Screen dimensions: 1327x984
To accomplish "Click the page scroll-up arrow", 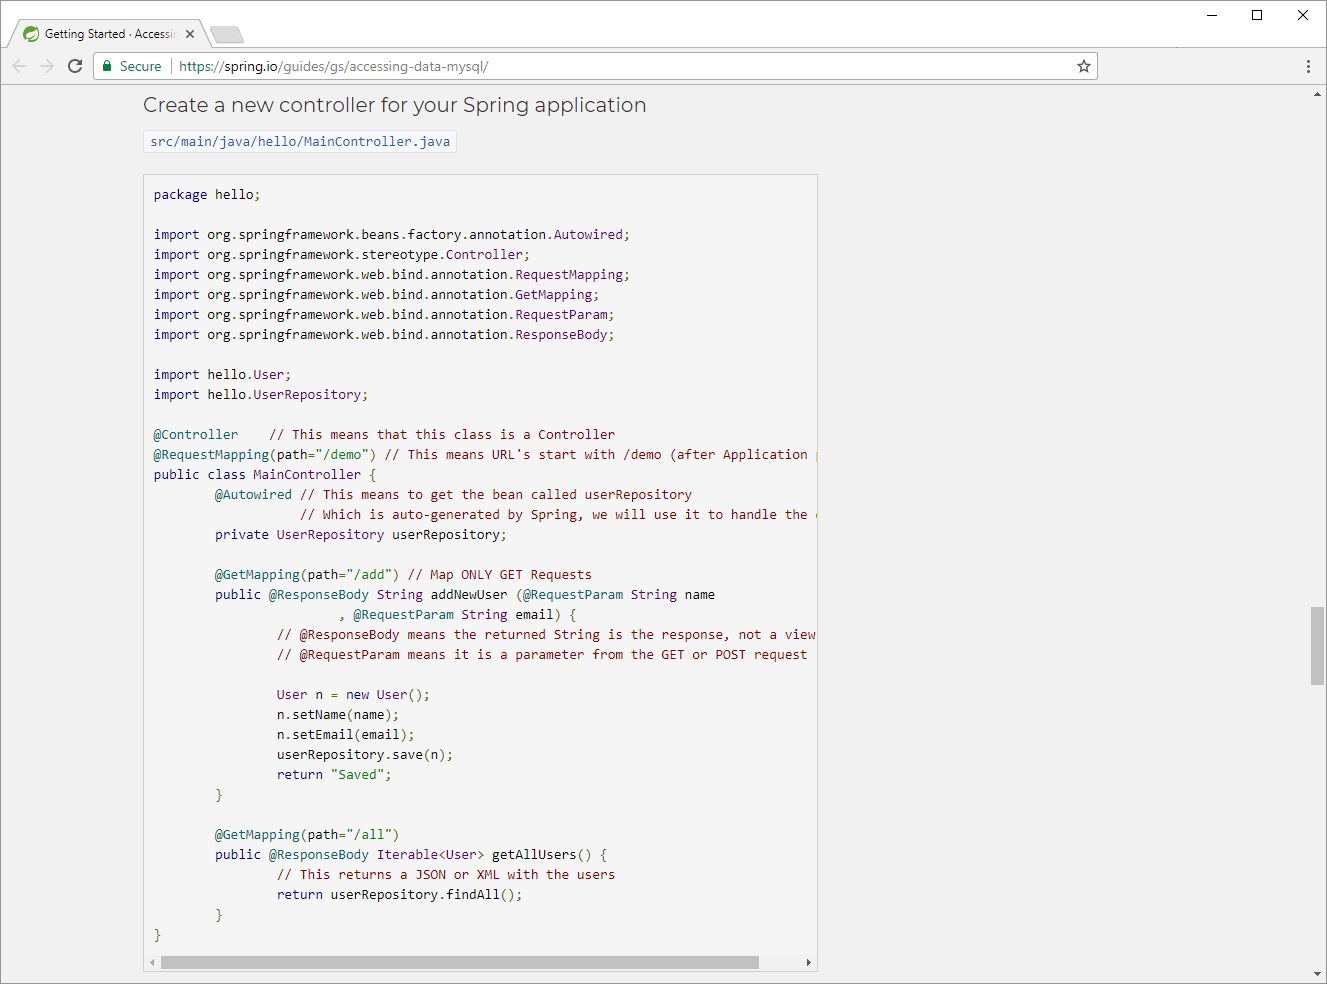I will pos(1317,94).
